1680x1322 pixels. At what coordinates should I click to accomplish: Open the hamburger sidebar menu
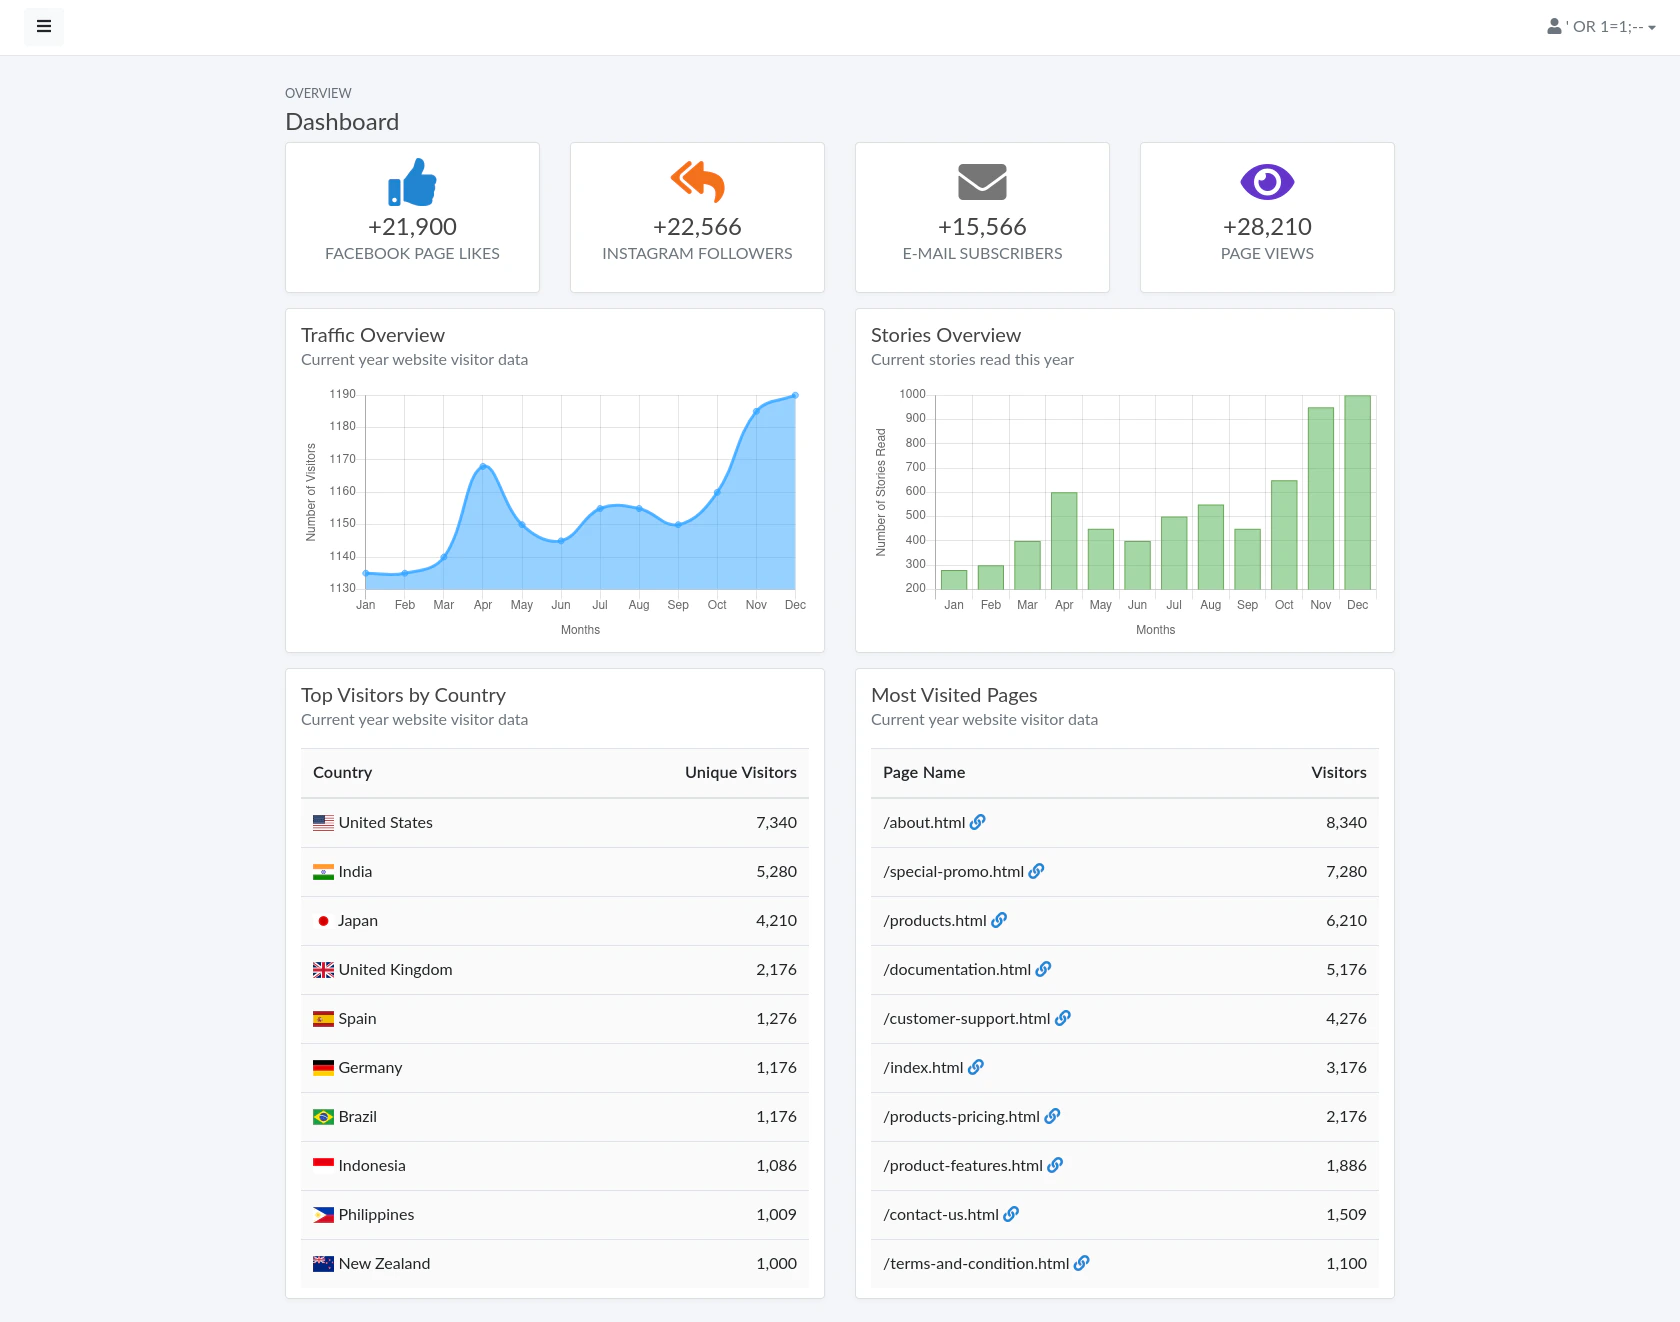click(x=44, y=27)
